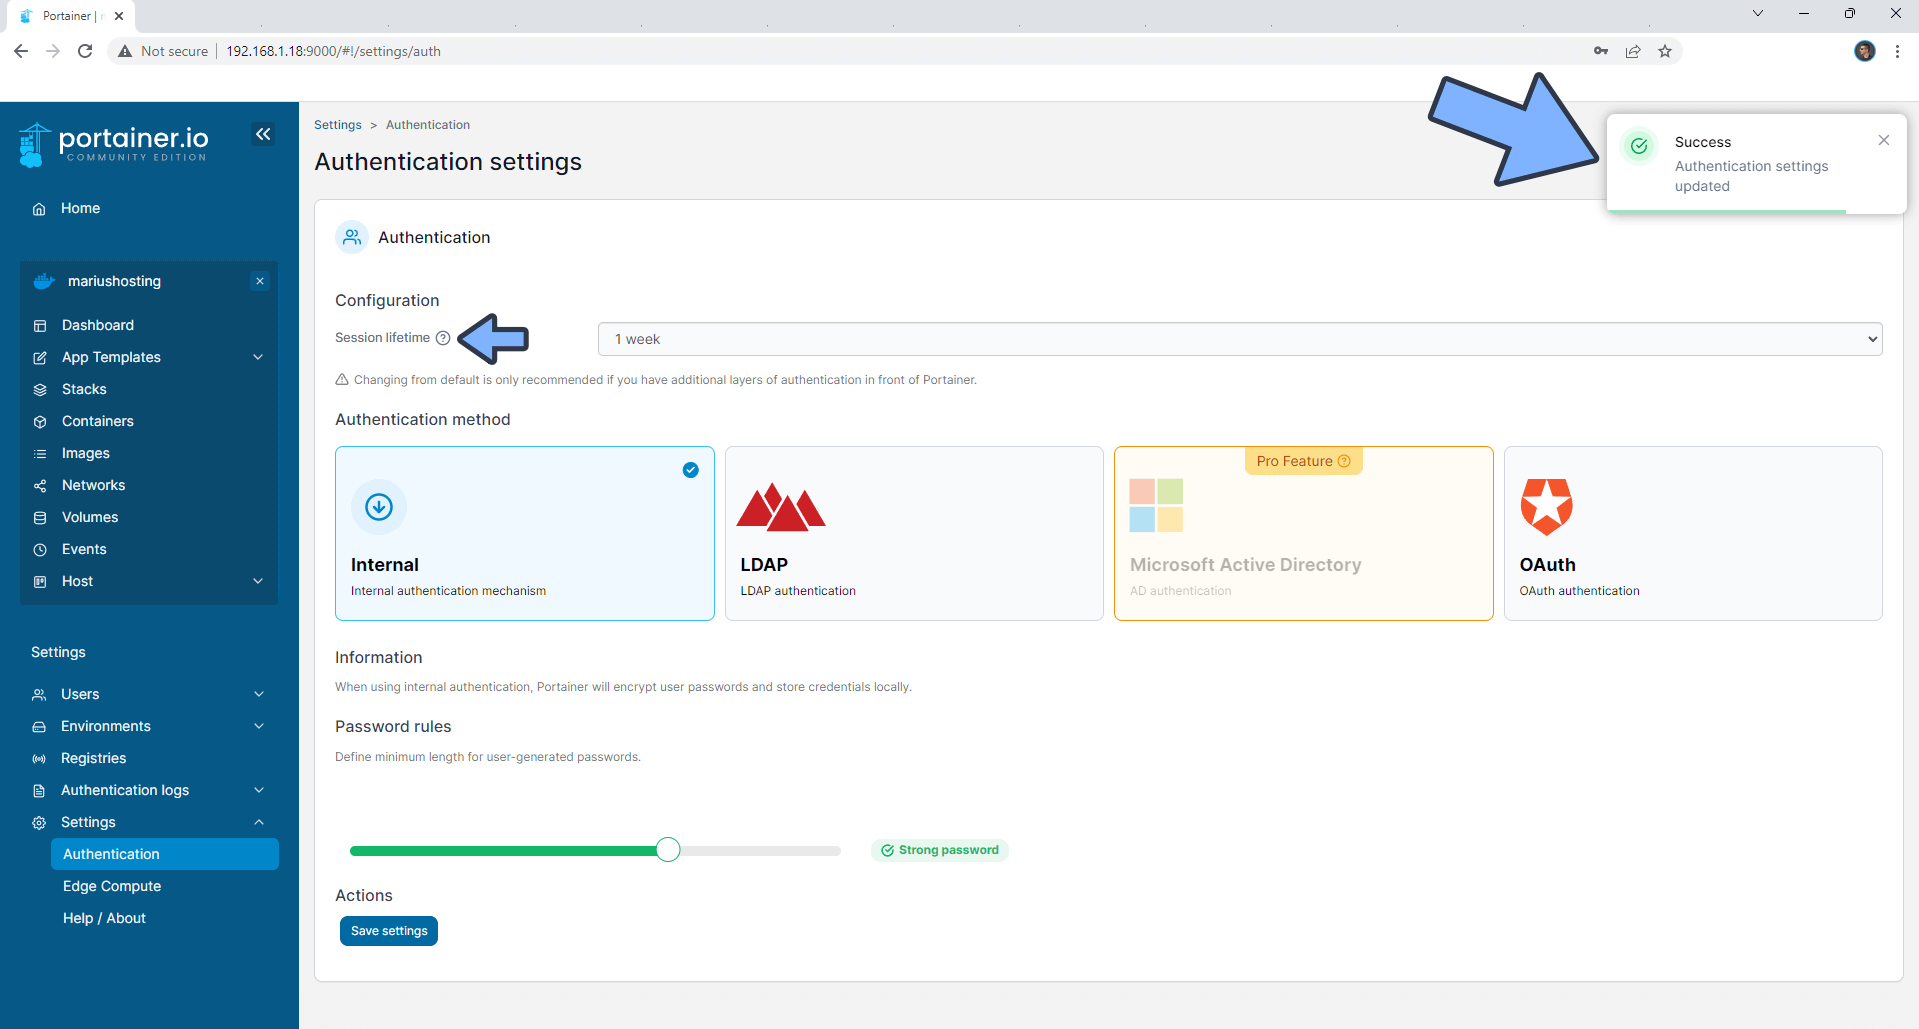Click the Dashboard sidebar icon
Screen dimensions: 1919x1029
[40, 326]
